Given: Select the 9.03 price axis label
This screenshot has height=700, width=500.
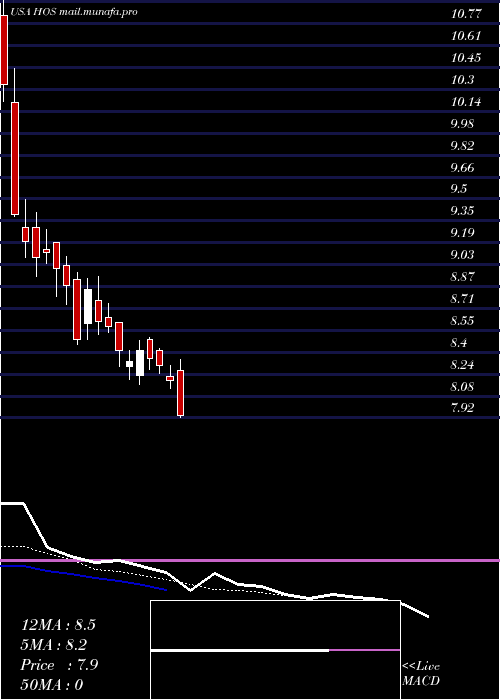Looking at the screenshot, I should 462,255.
